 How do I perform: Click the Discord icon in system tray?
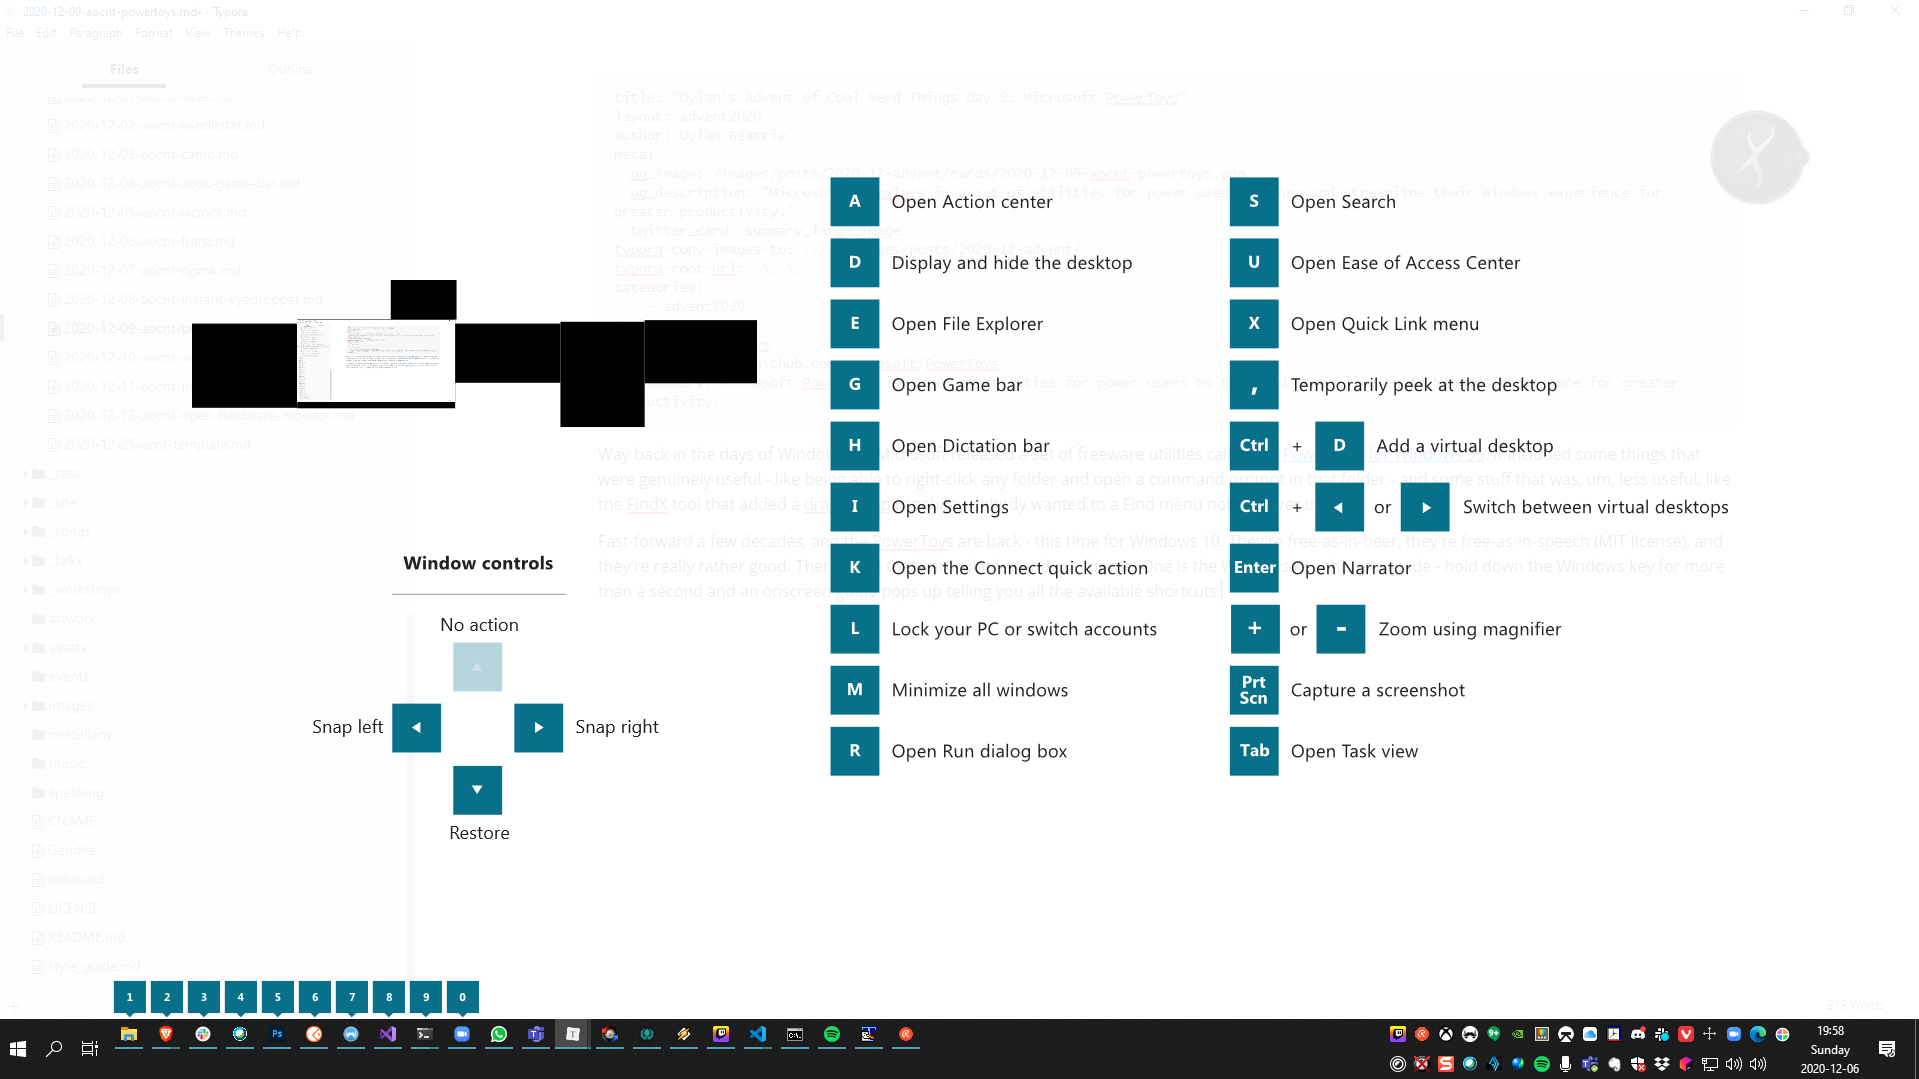click(x=1638, y=1034)
